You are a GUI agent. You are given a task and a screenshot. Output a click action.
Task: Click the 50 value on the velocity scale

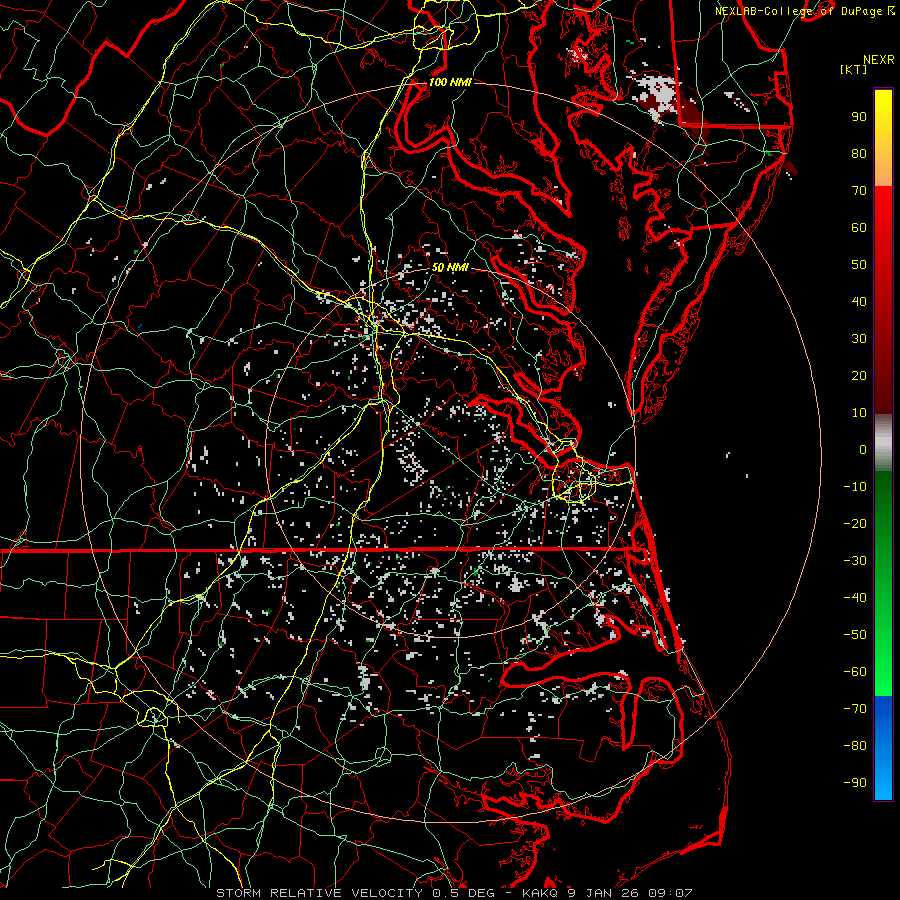point(859,265)
